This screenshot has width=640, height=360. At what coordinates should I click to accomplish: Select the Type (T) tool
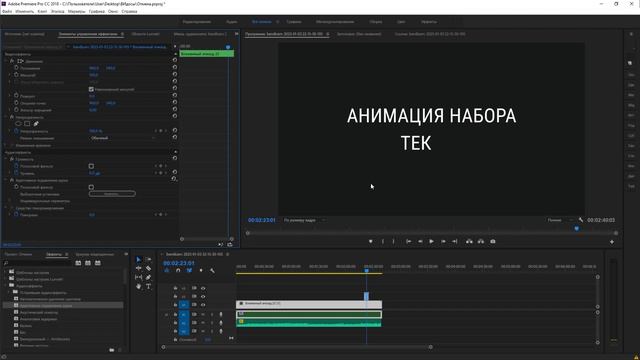[149, 287]
